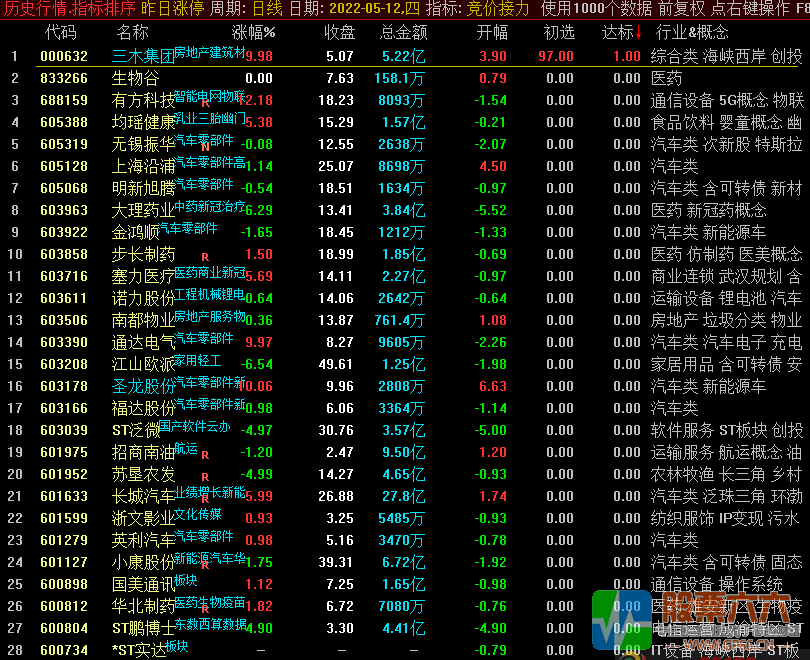Click the 福达股份 stock name
The image size is (810, 660).
tap(143, 408)
